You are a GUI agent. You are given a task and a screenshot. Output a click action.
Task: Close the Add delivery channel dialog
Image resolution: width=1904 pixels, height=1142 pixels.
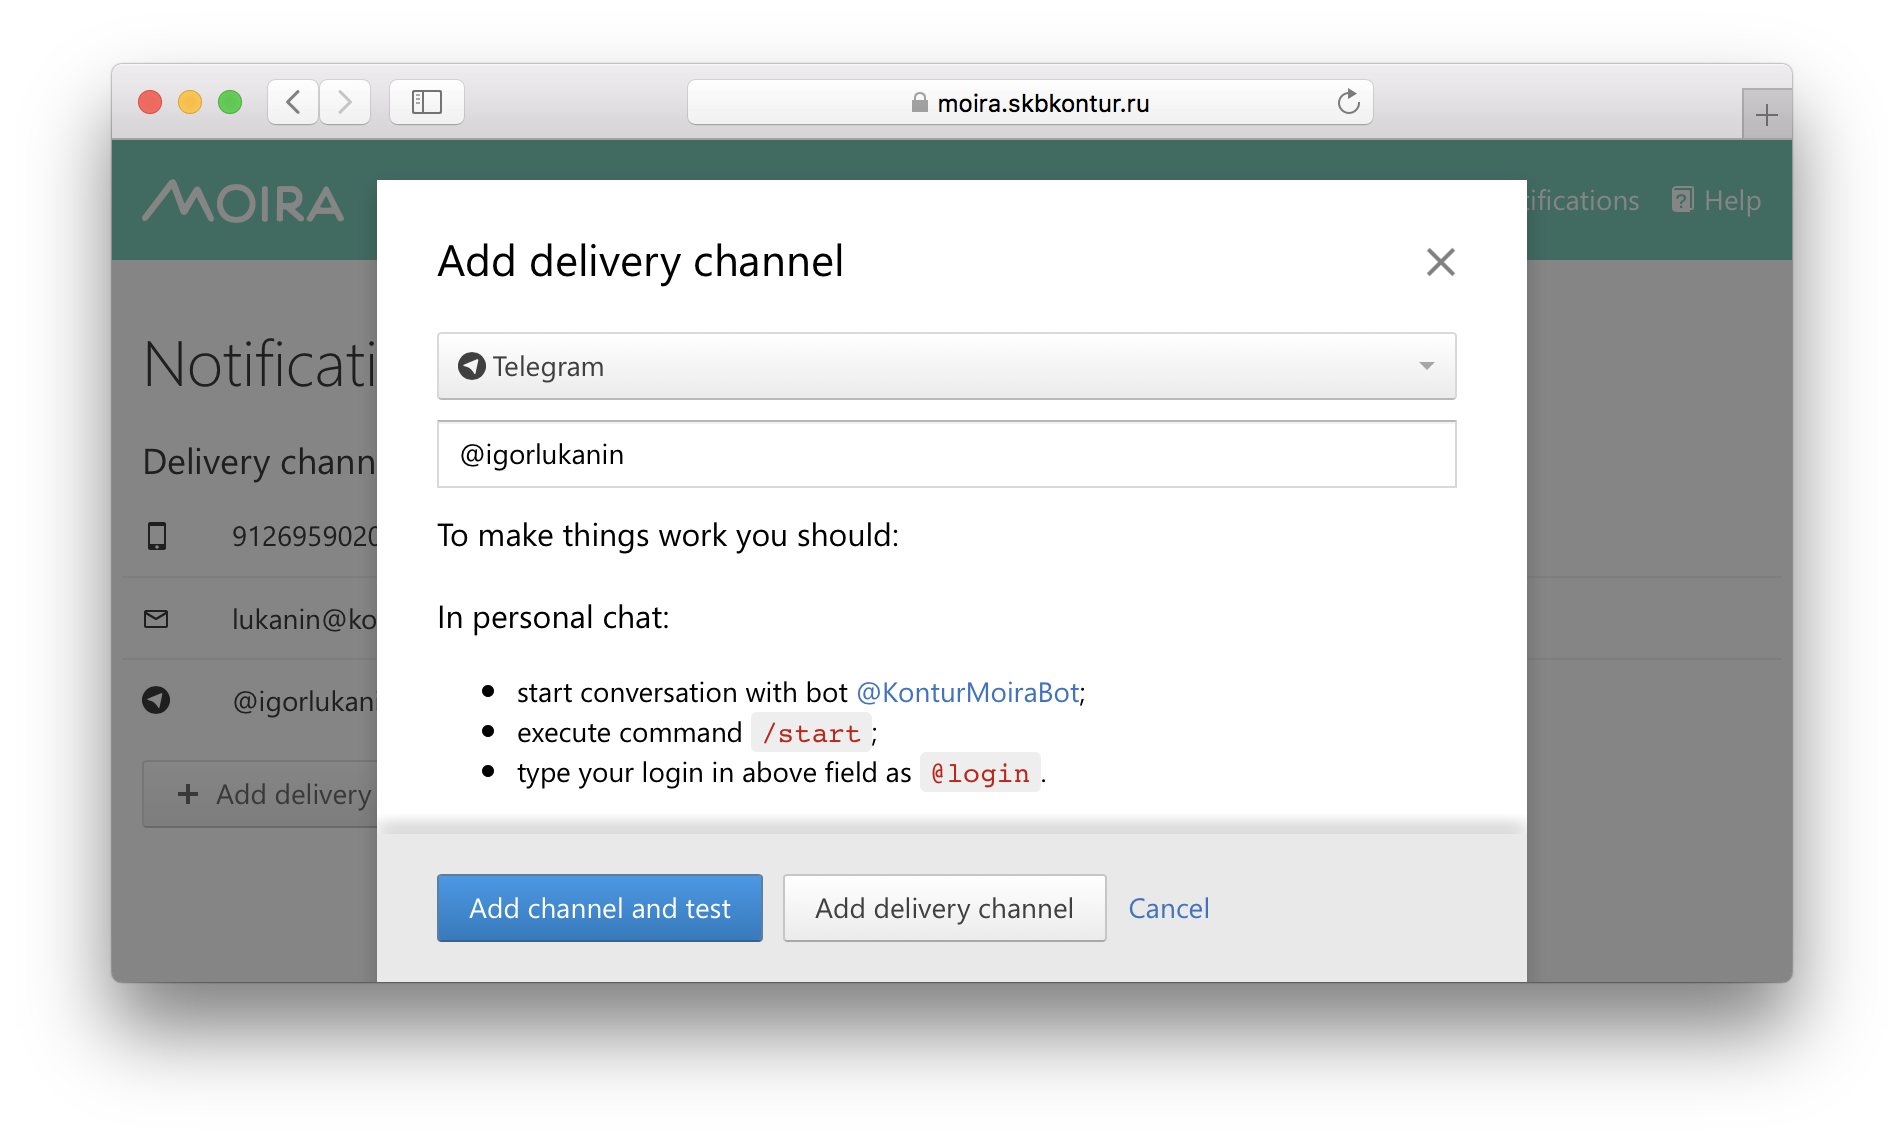coord(1440,262)
